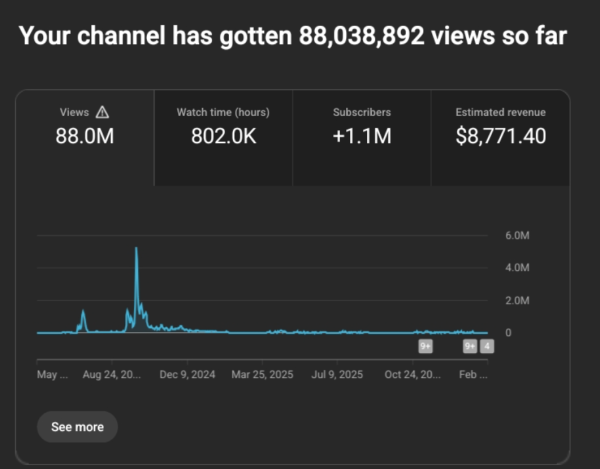This screenshot has width=600, height=469.
Task: Click the small early spike on the chart line
Action: tap(83, 313)
